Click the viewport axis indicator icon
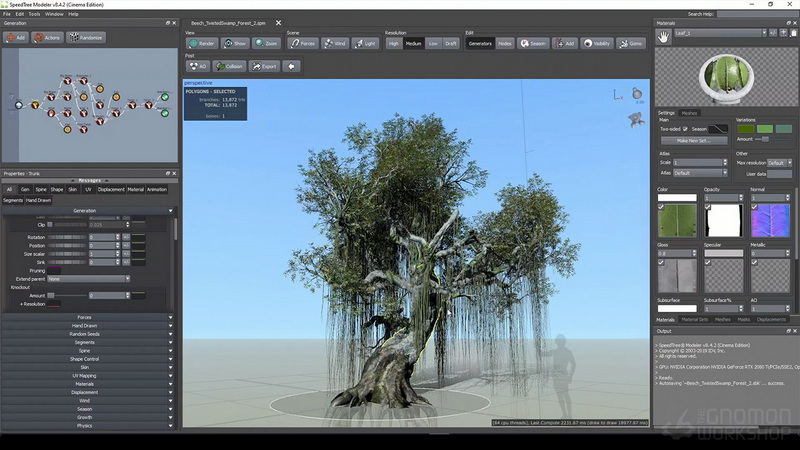This screenshot has width=800, height=450. coord(618,94)
